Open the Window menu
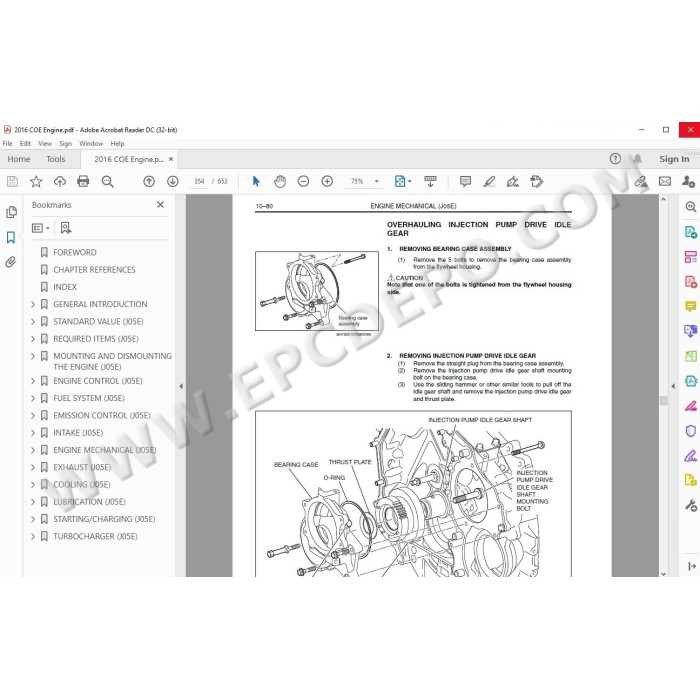 [91, 143]
